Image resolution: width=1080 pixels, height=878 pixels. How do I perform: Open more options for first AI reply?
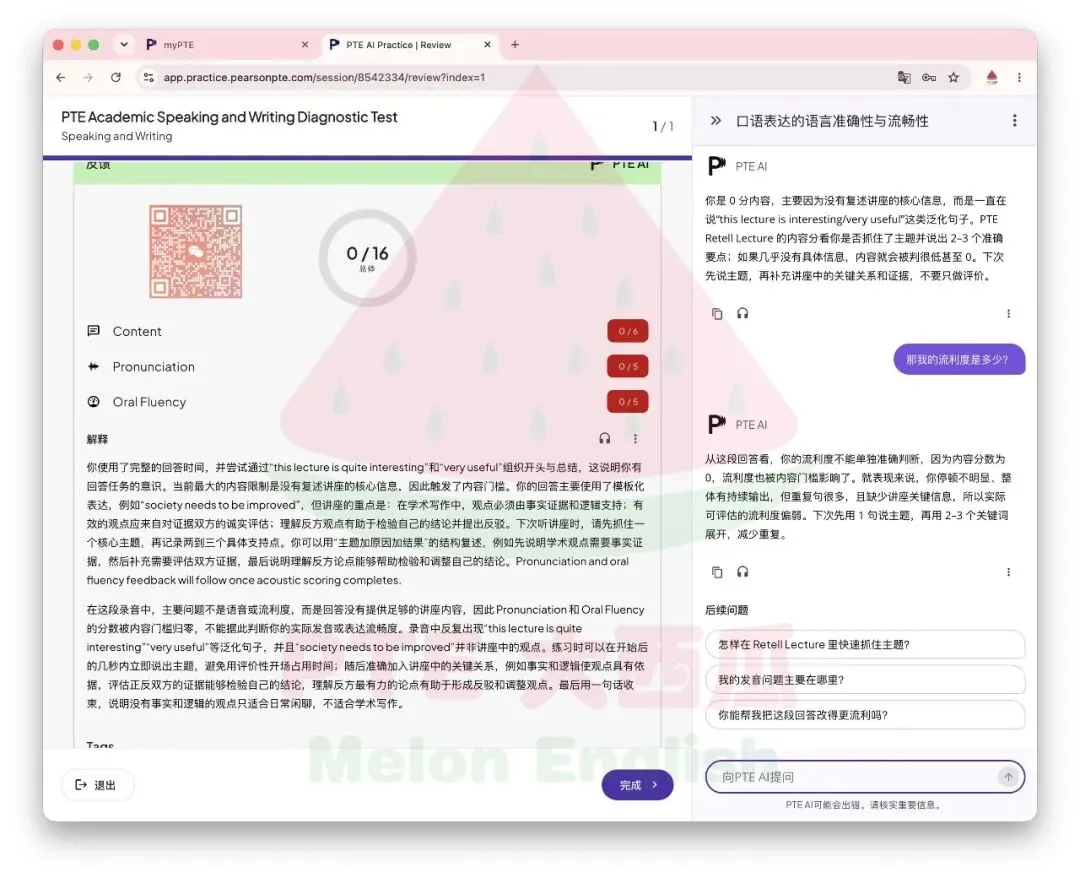1008,313
